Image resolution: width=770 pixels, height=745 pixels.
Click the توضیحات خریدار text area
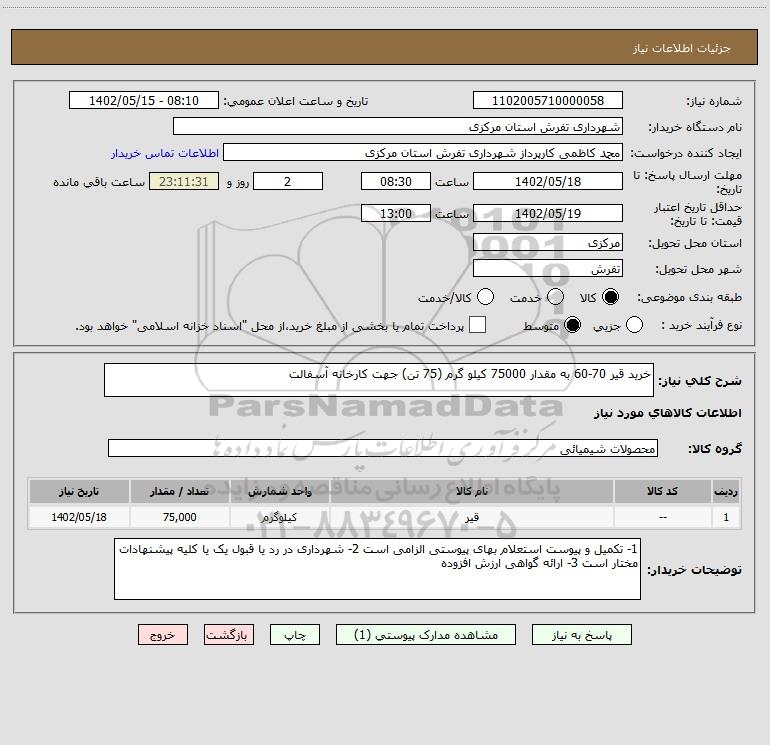pyautogui.click(x=377, y=569)
